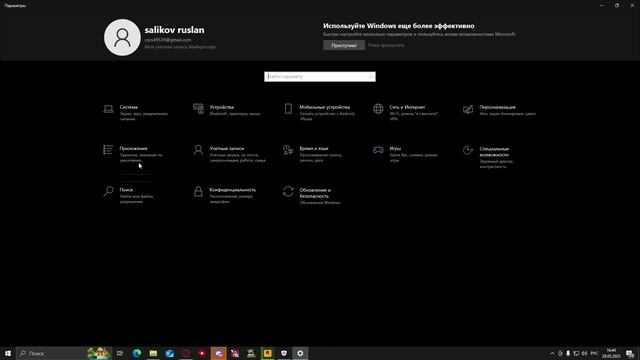640x360 pixels.
Task: Open the Устройства category icon
Action: pos(198,109)
